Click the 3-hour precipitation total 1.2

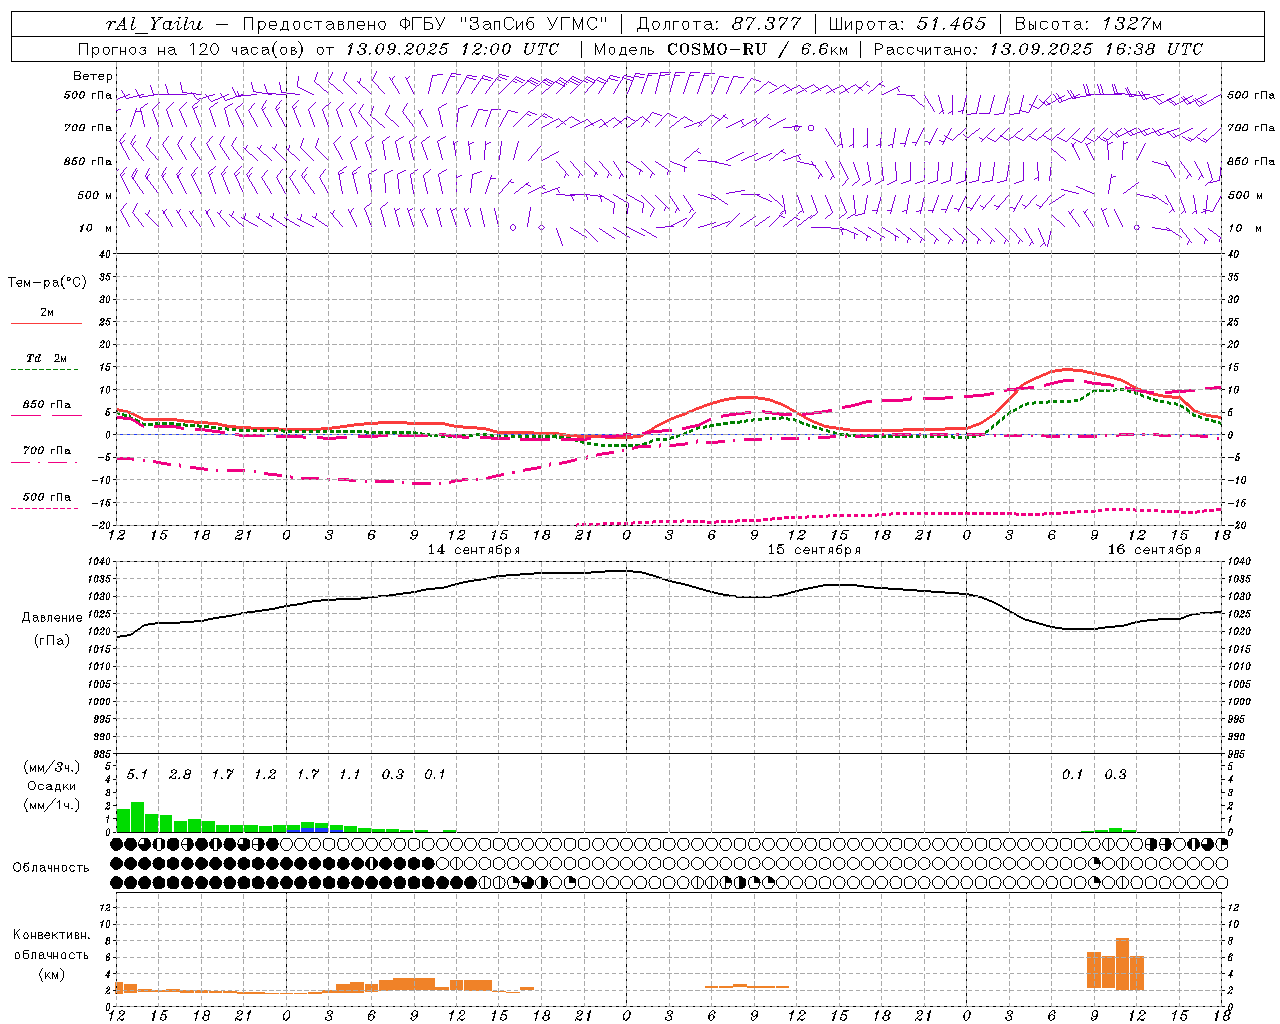pyautogui.click(x=265, y=774)
